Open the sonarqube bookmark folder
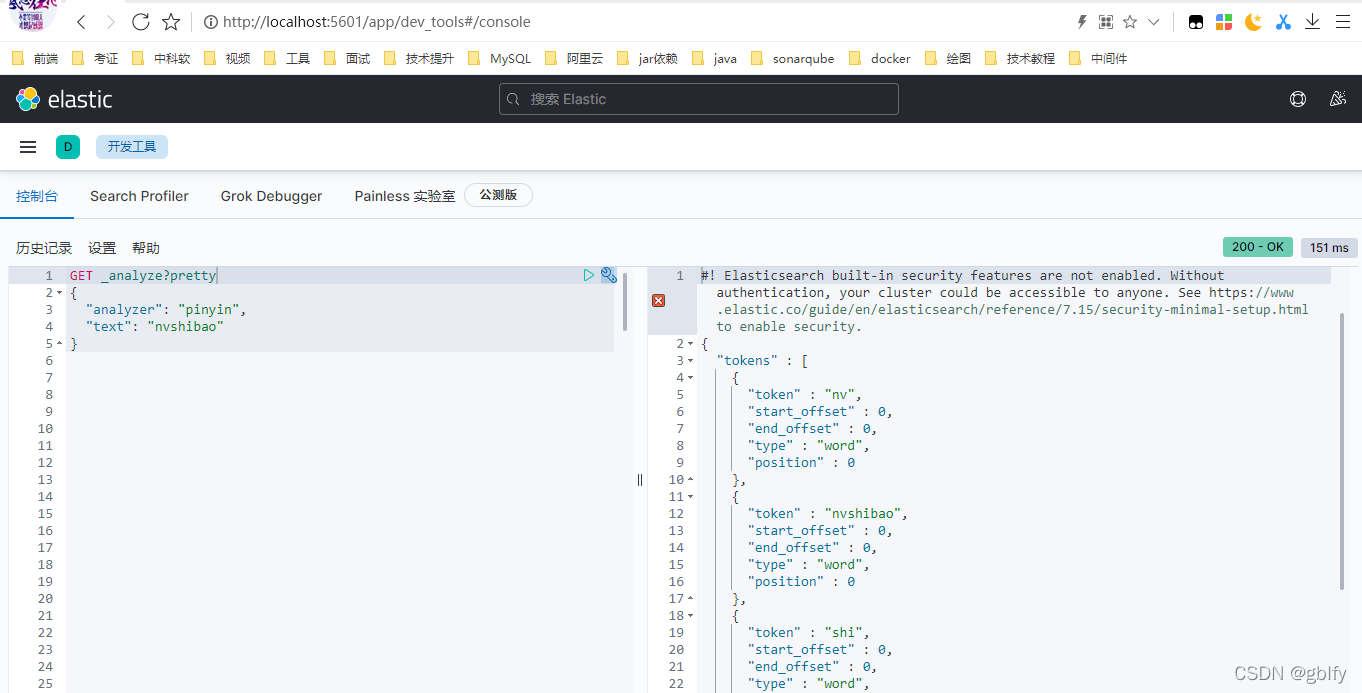The height and width of the screenshot is (693, 1362). pyautogui.click(x=793, y=58)
